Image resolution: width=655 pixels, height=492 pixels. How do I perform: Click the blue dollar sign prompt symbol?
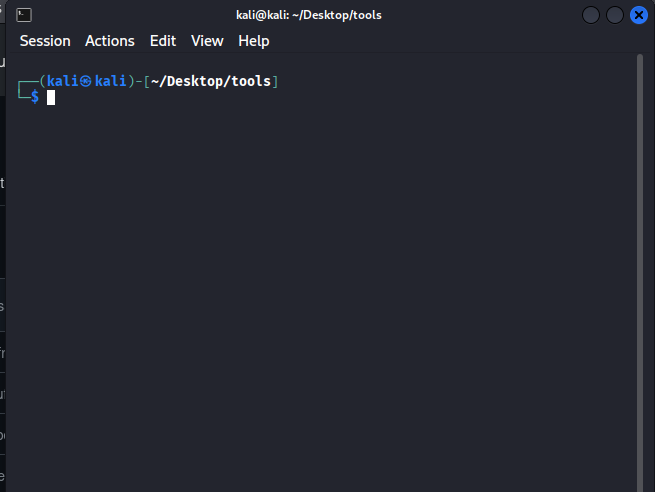click(x=35, y=97)
